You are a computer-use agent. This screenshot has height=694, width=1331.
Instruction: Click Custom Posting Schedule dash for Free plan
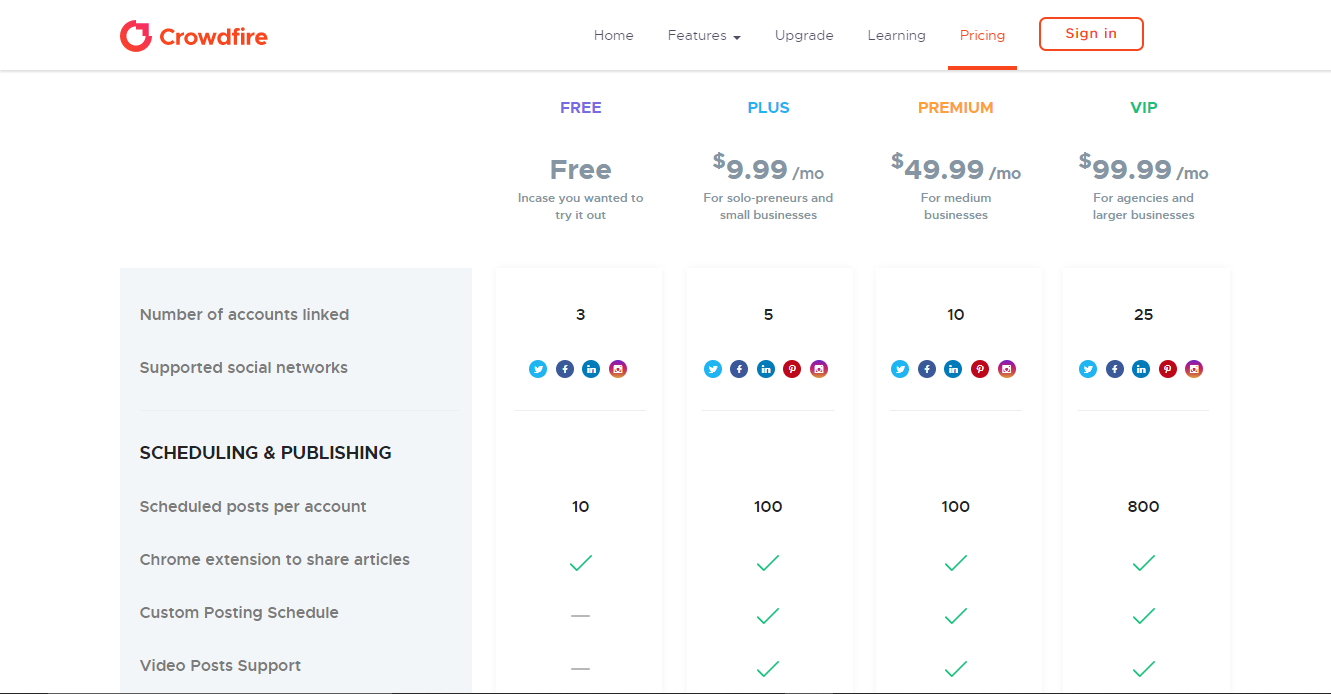(580, 616)
